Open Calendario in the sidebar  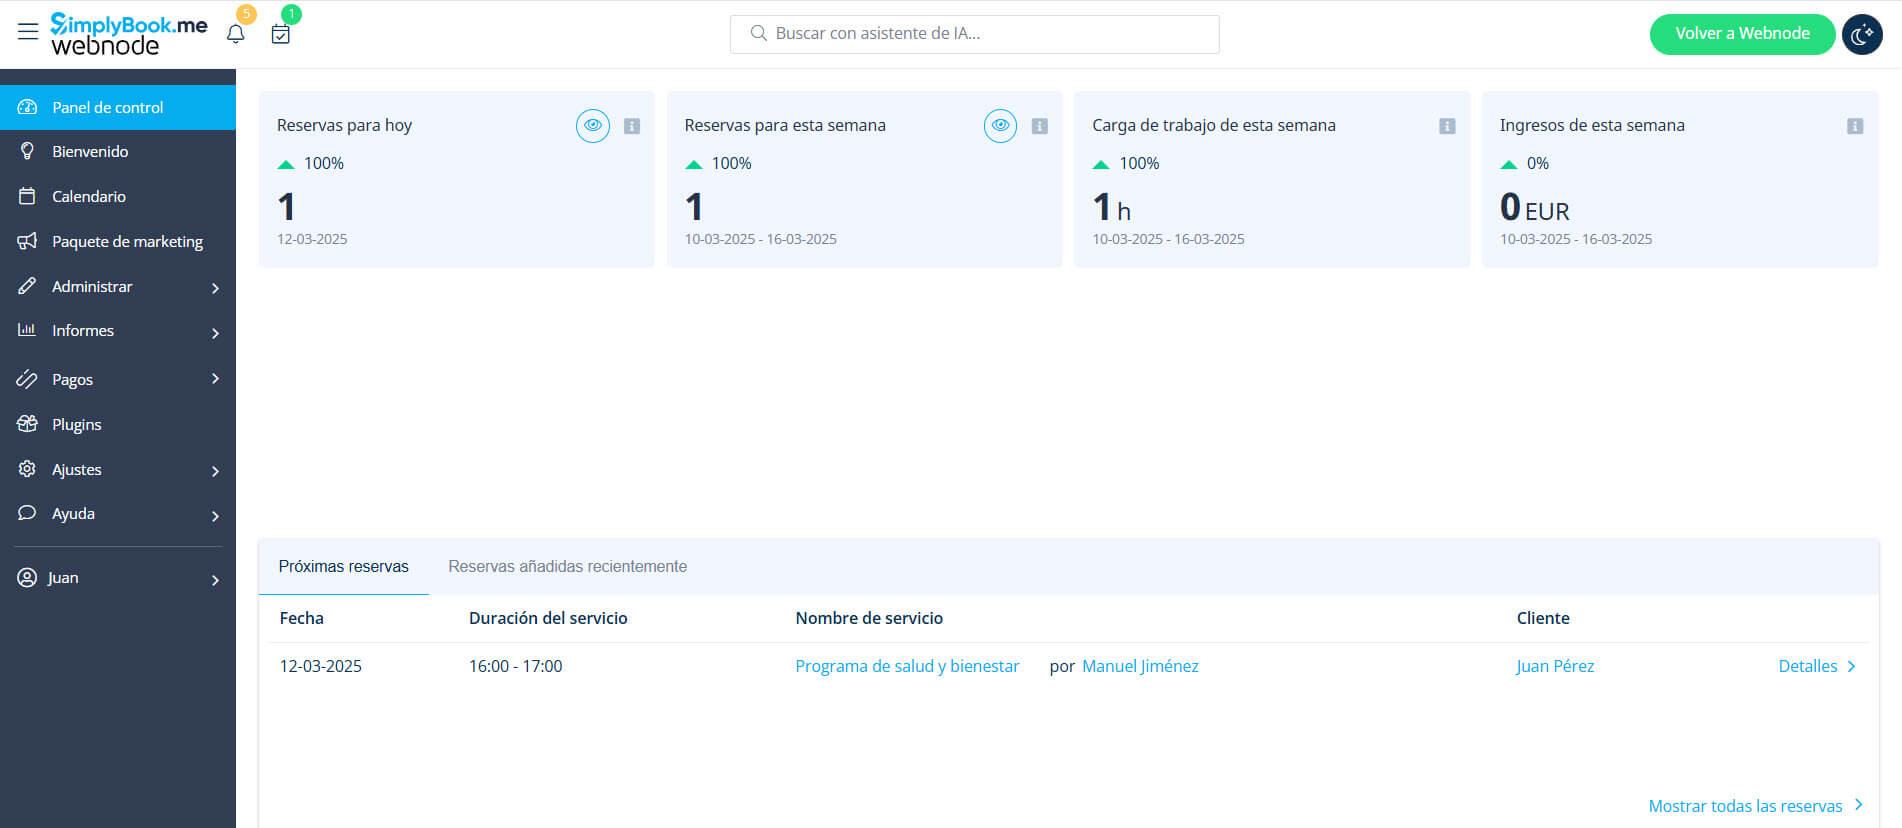tap(89, 196)
